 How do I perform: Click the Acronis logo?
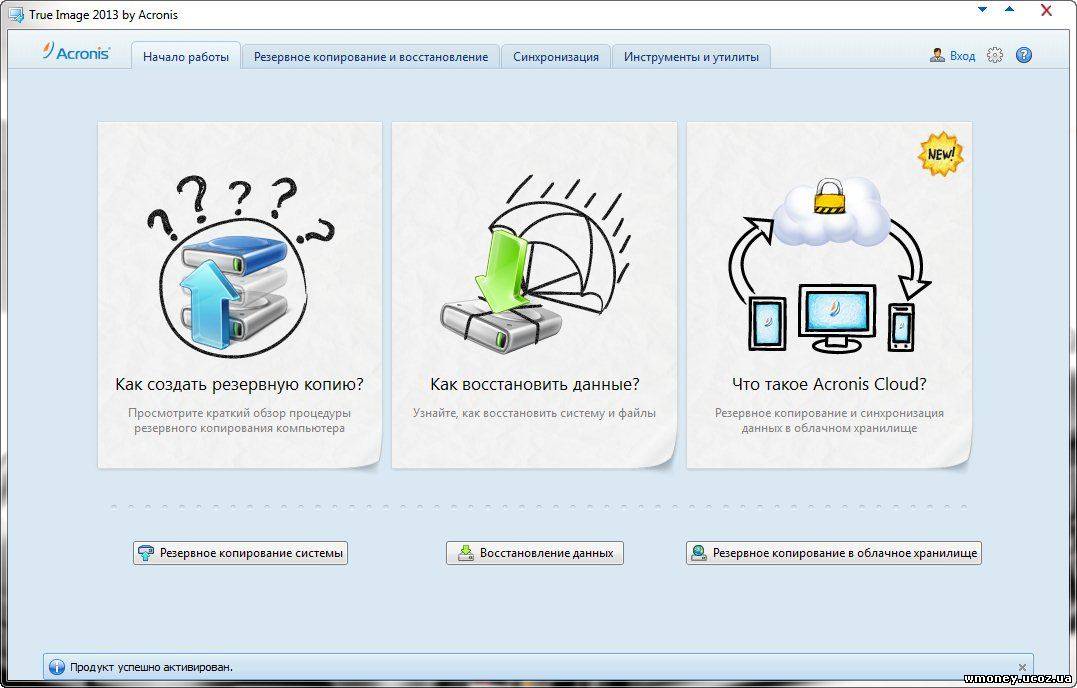(x=76, y=52)
